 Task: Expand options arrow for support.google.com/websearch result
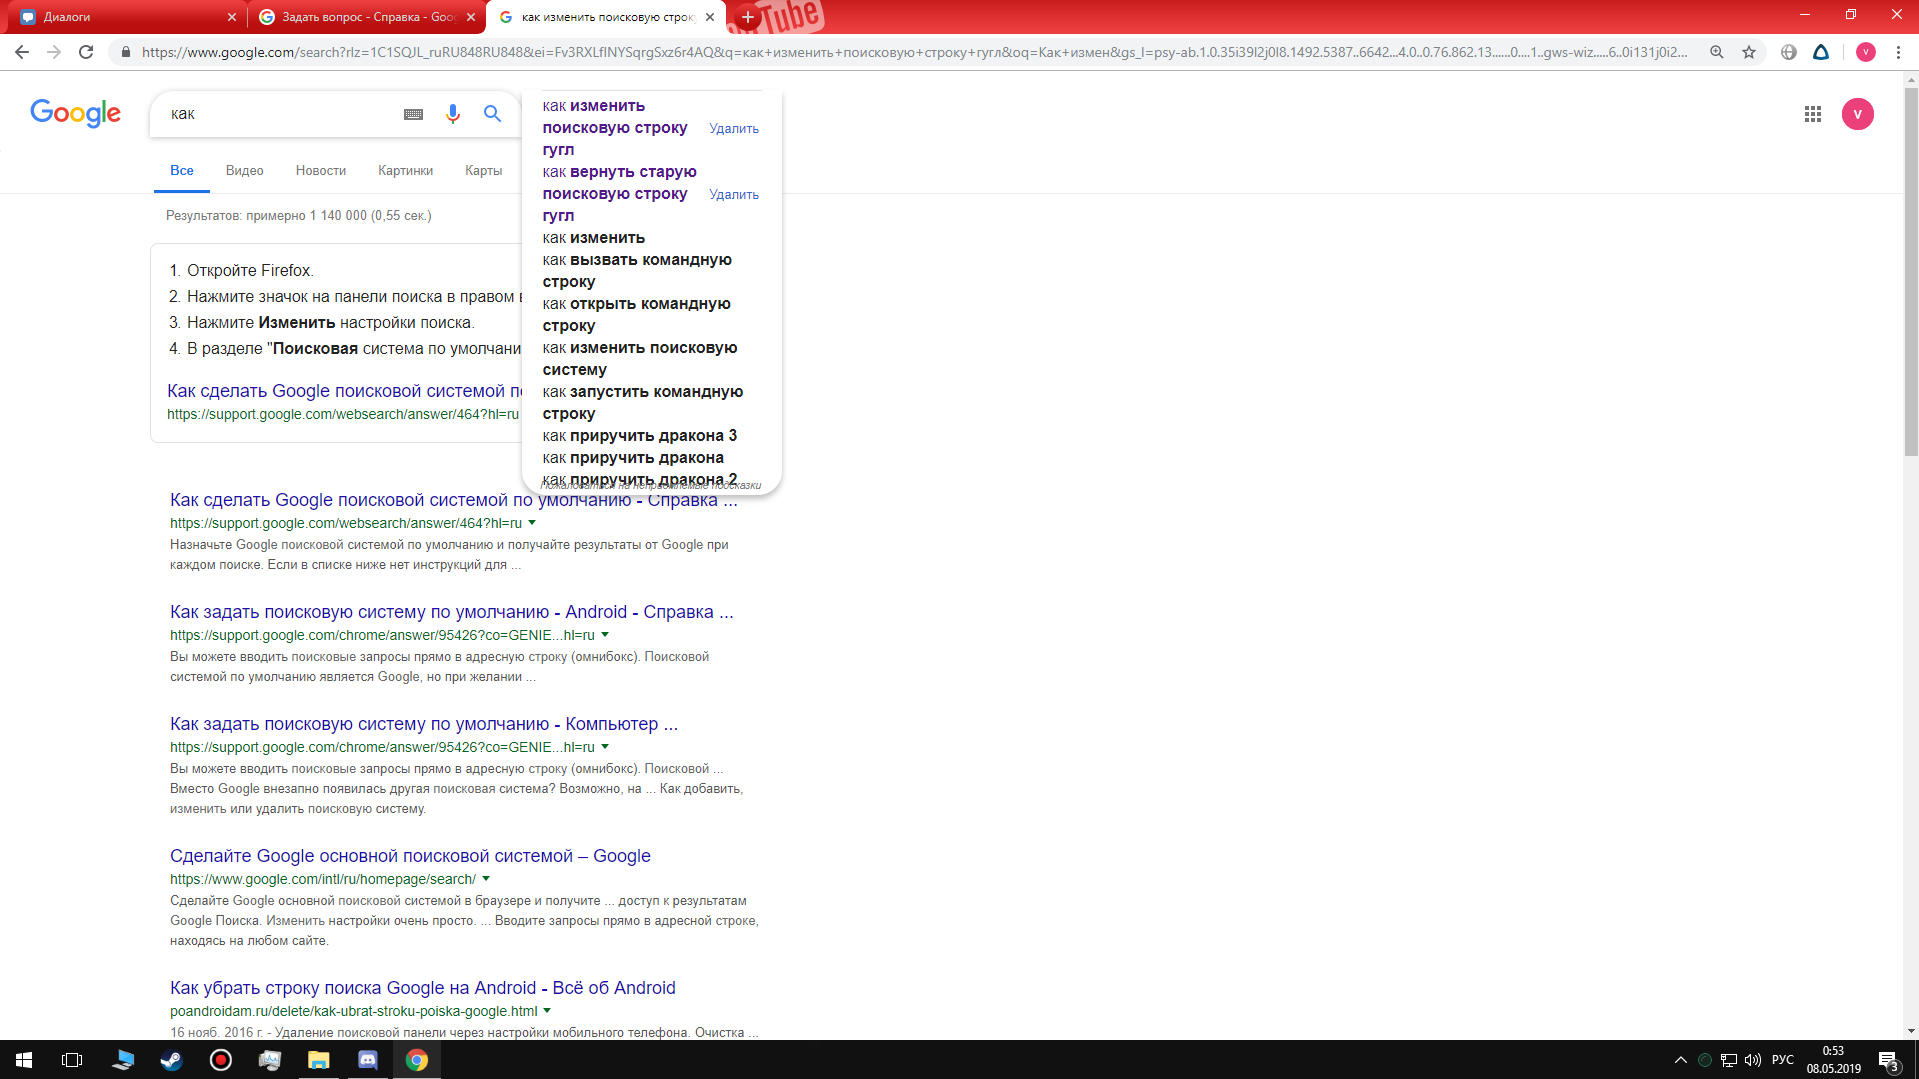(532, 523)
